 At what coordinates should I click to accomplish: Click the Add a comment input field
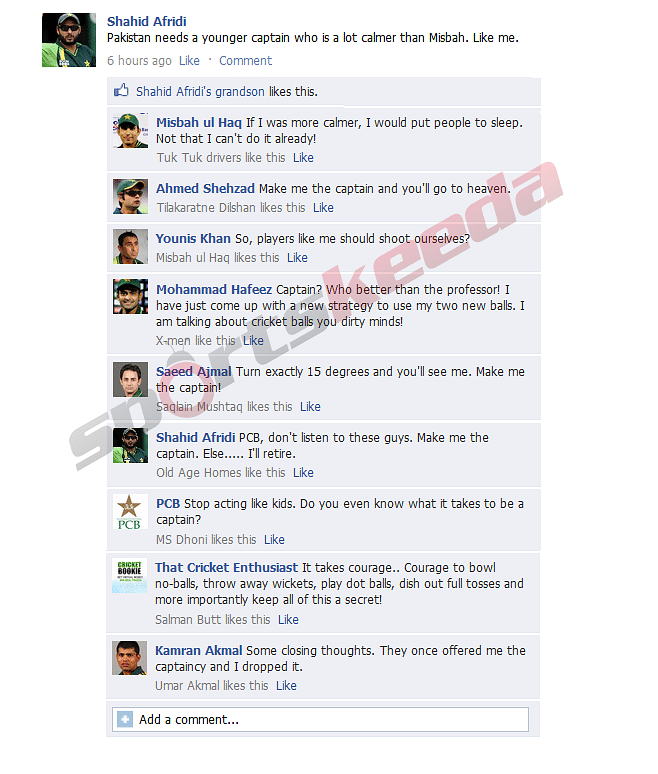(320, 719)
